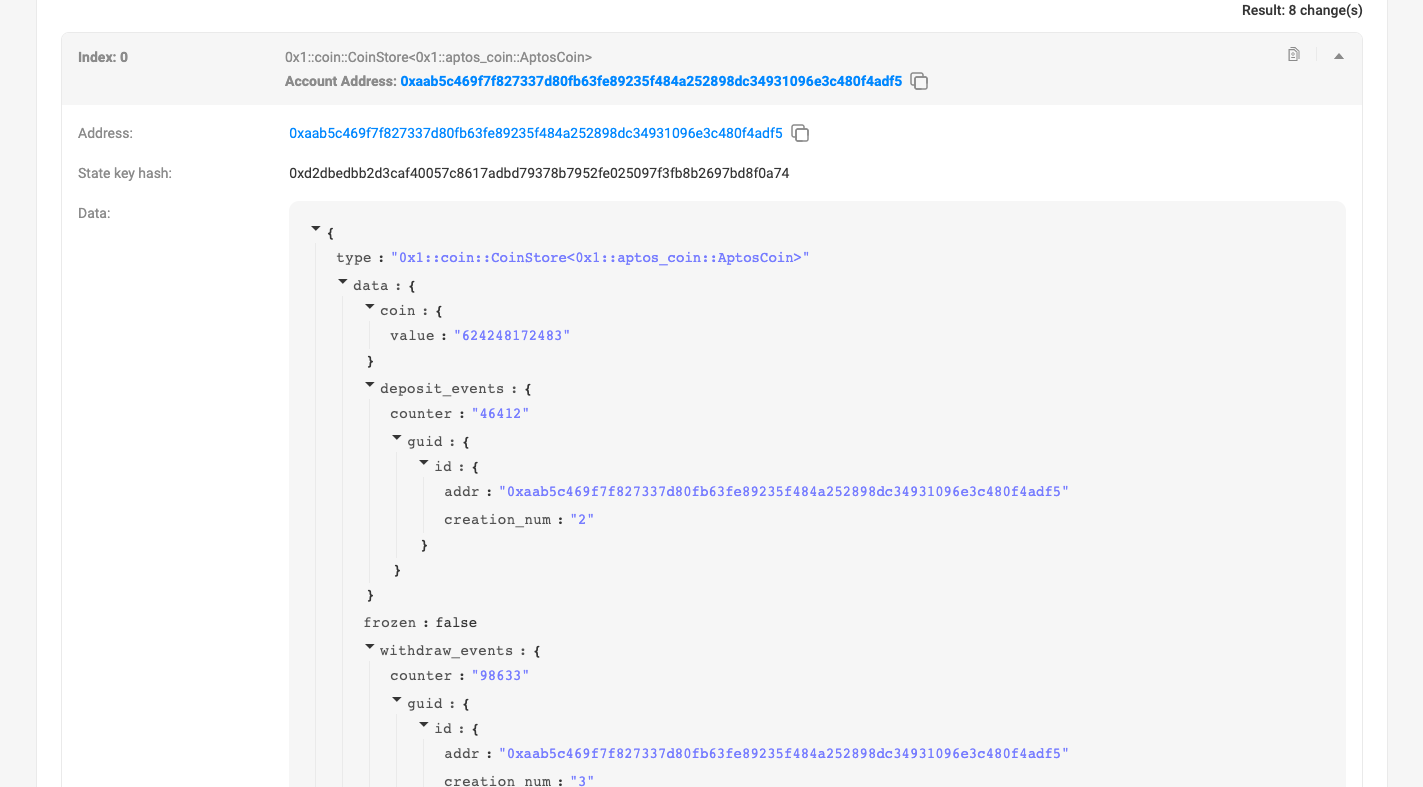Open the Account Address link in header
Image resolution: width=1423 pixels, height=787 pixels.
651,81
